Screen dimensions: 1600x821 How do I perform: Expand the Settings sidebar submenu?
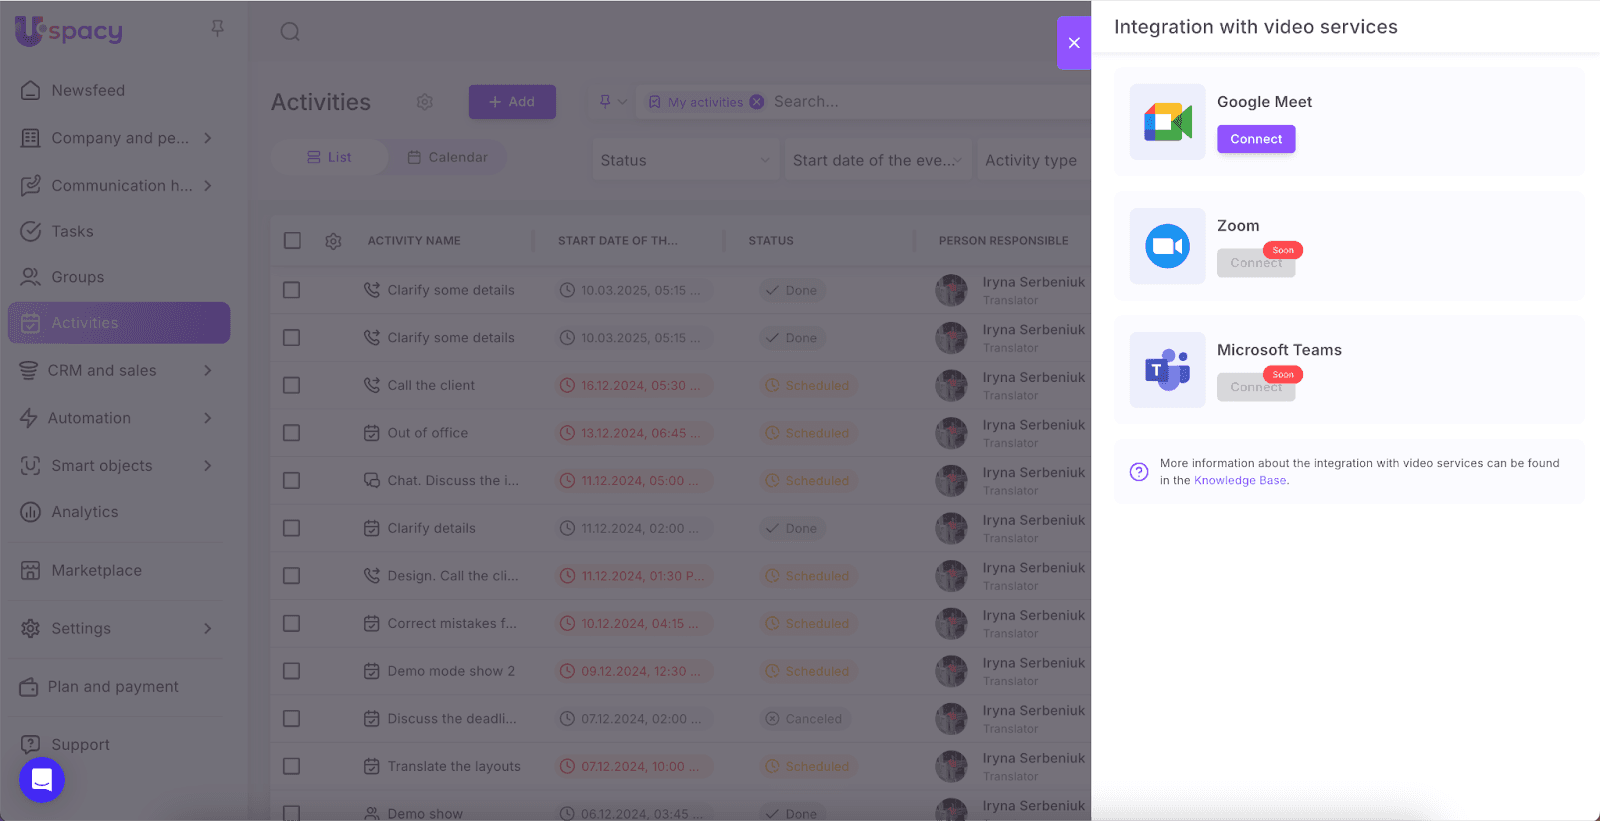(207, 628)
